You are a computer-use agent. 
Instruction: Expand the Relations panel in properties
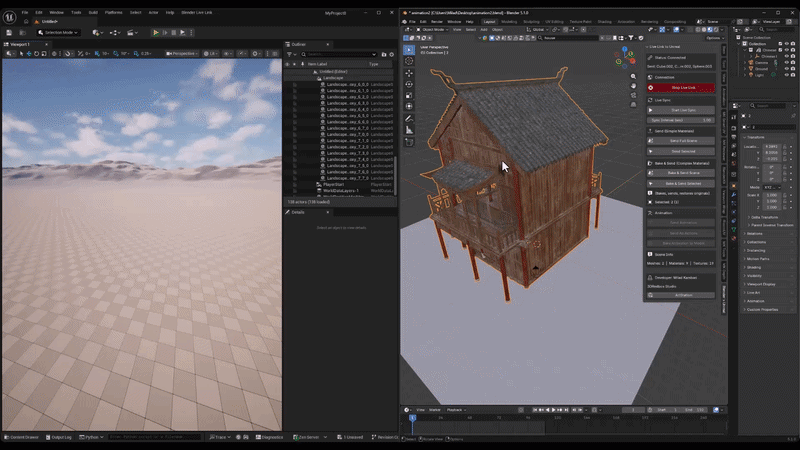click(755, 234)
